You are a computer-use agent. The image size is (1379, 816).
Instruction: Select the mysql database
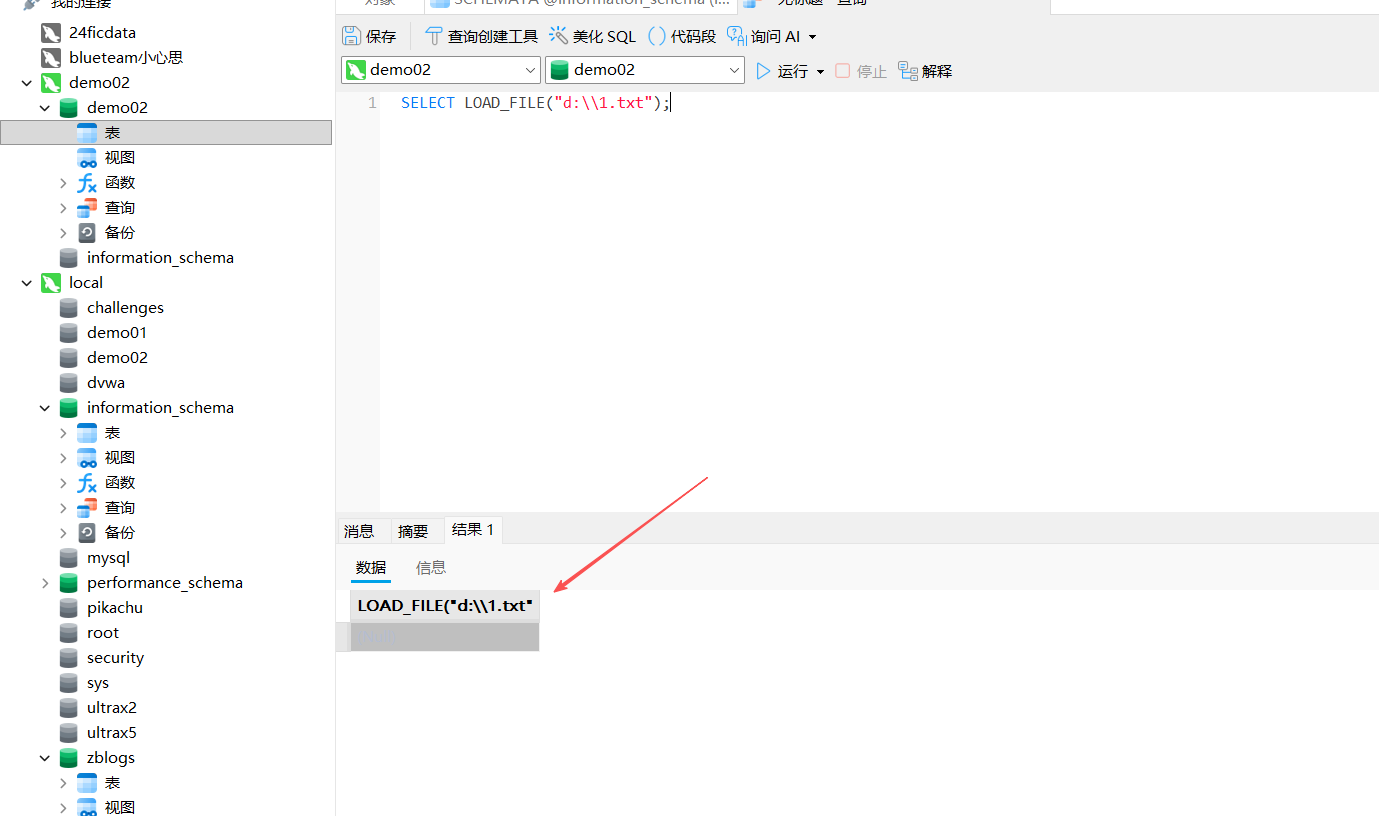tap(108, 558)
